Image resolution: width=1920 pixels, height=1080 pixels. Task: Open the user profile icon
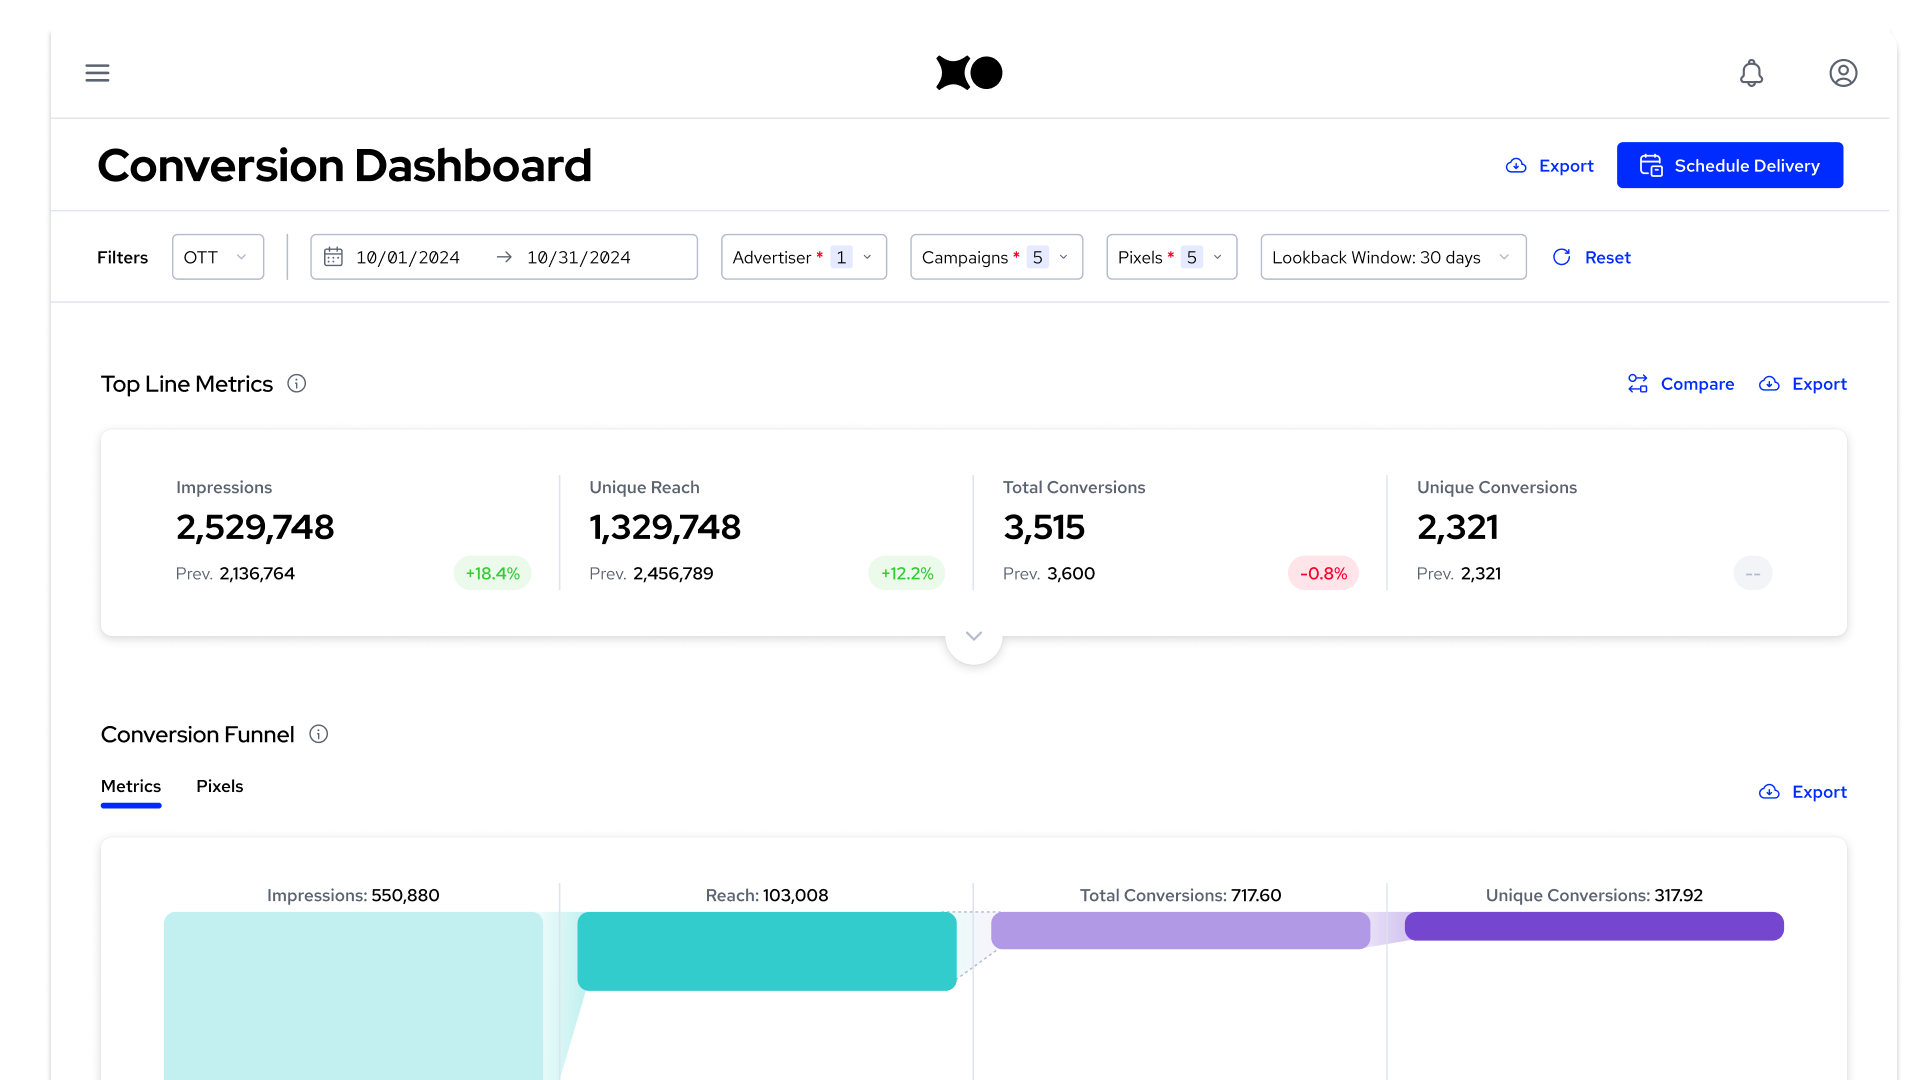pyautogui.click(x=1843, y=73)
